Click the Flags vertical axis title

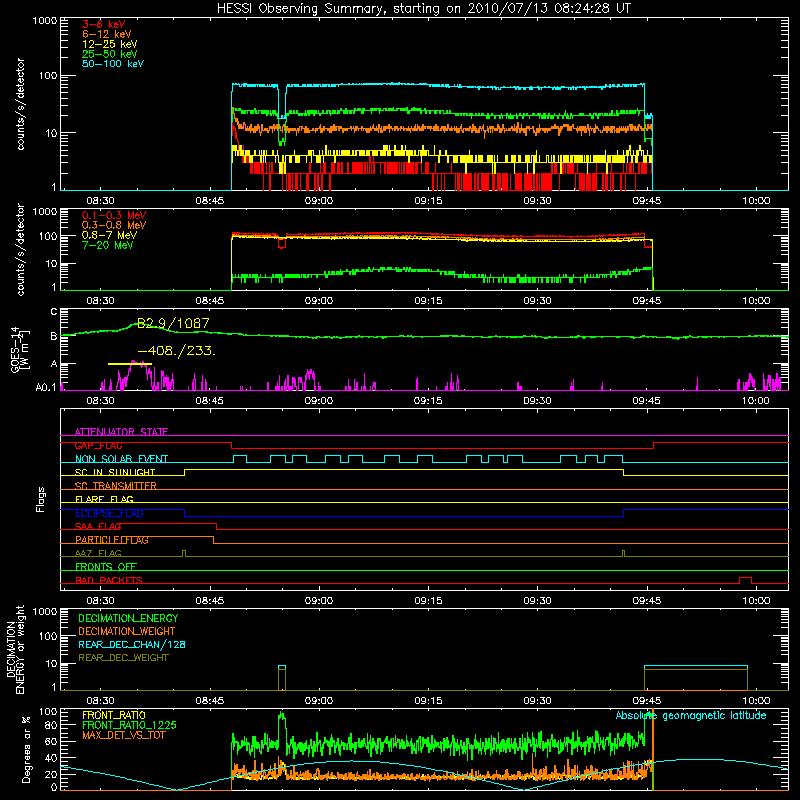(x=41, y=499)
